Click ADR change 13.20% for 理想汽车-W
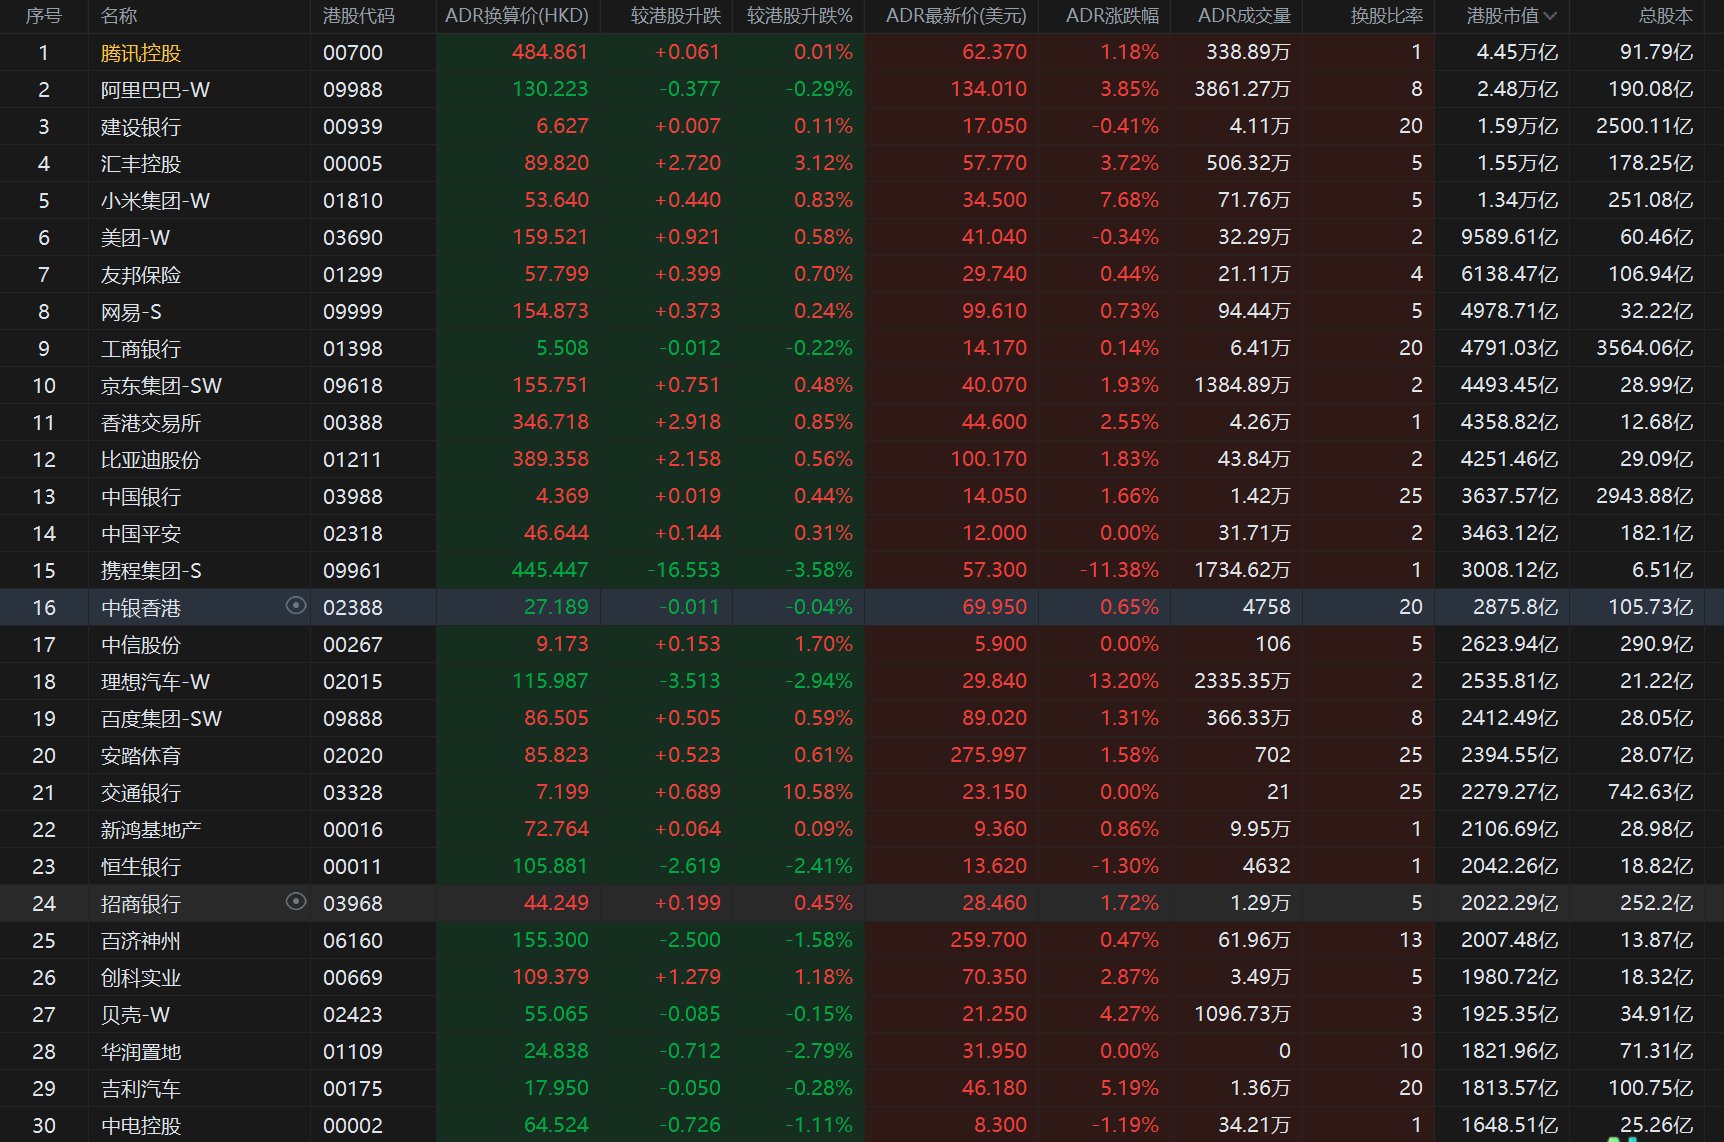1724x1142 pixels. click(1123, 681)
